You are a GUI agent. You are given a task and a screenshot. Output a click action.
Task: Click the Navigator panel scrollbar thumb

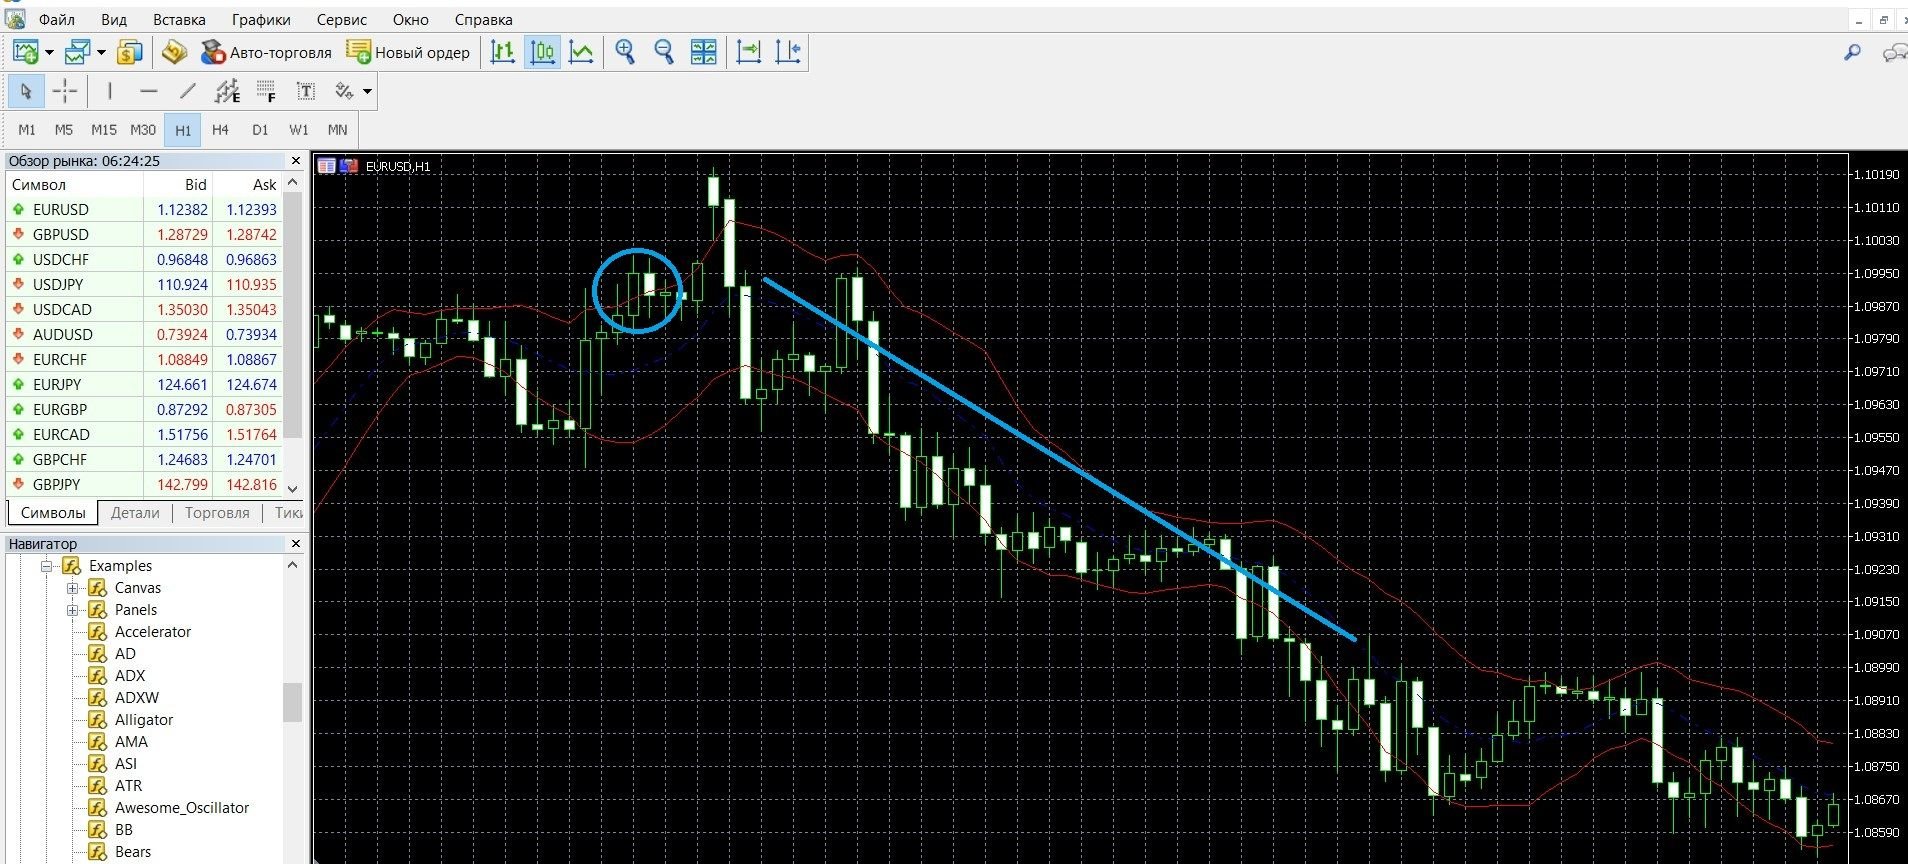click(292, 702)
